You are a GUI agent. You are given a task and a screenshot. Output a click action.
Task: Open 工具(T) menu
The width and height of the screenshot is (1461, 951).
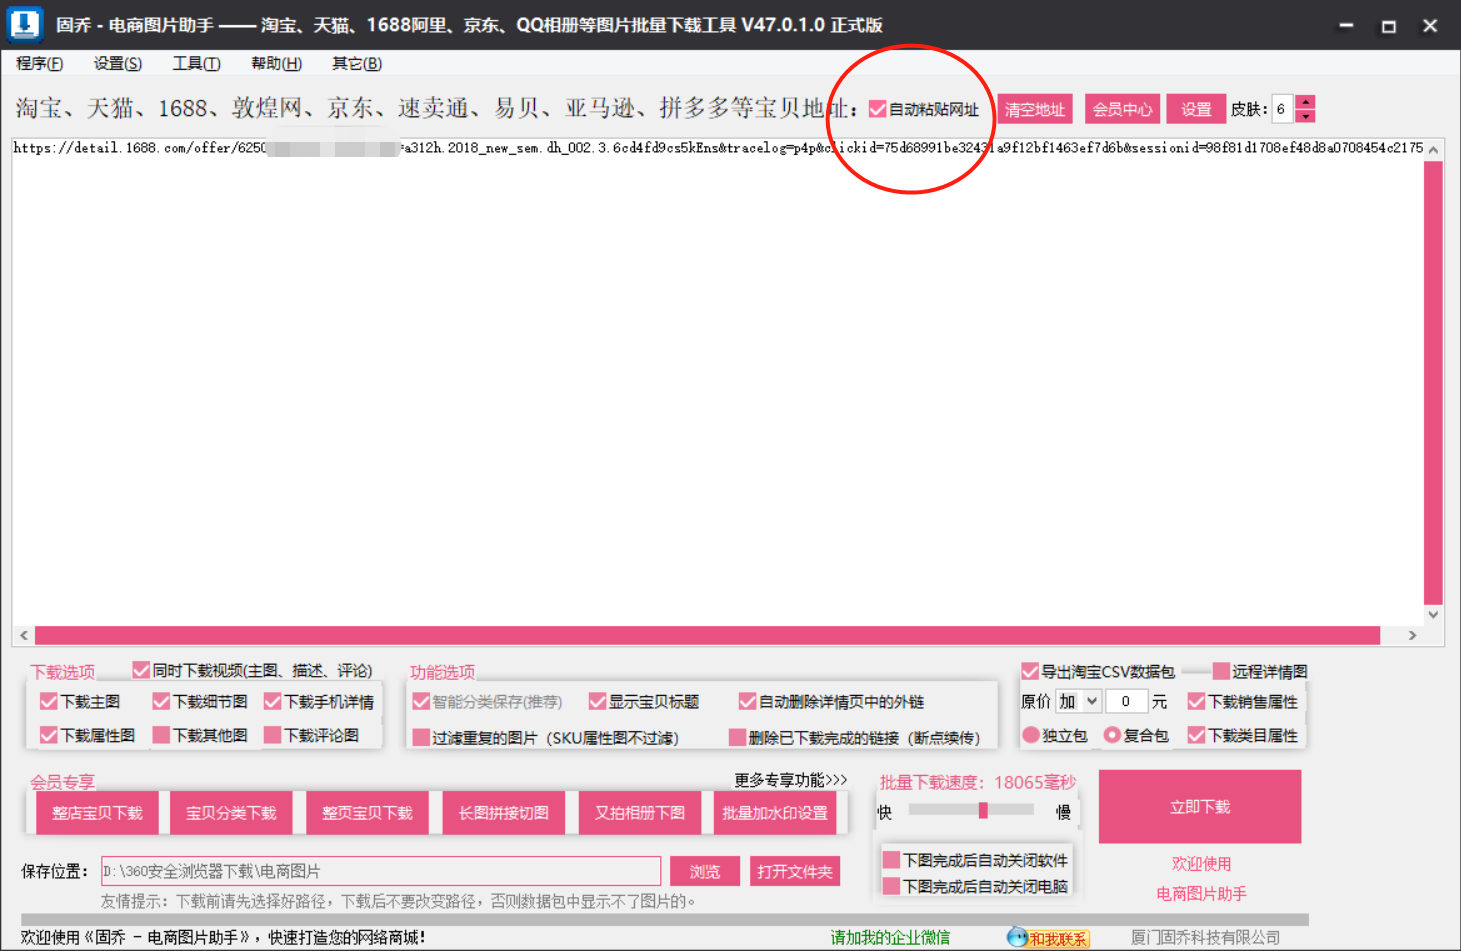coord(196,64)
